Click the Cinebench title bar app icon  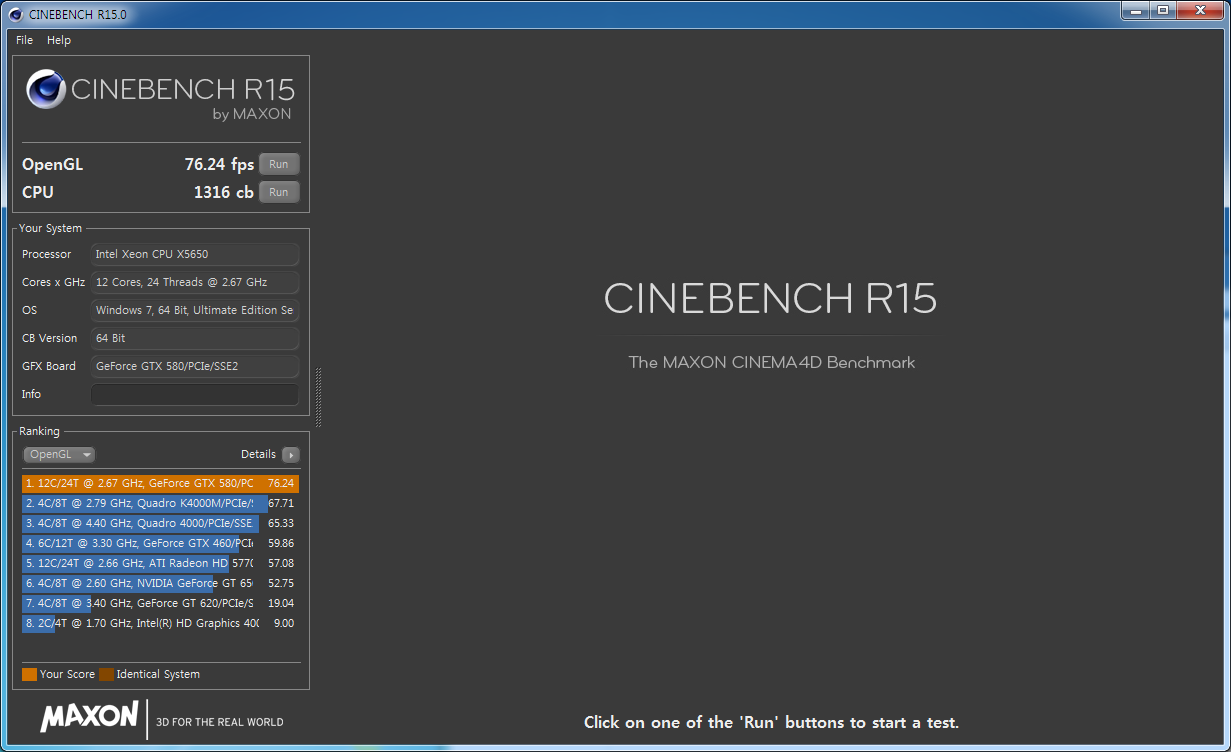click(x=15, y=14)
